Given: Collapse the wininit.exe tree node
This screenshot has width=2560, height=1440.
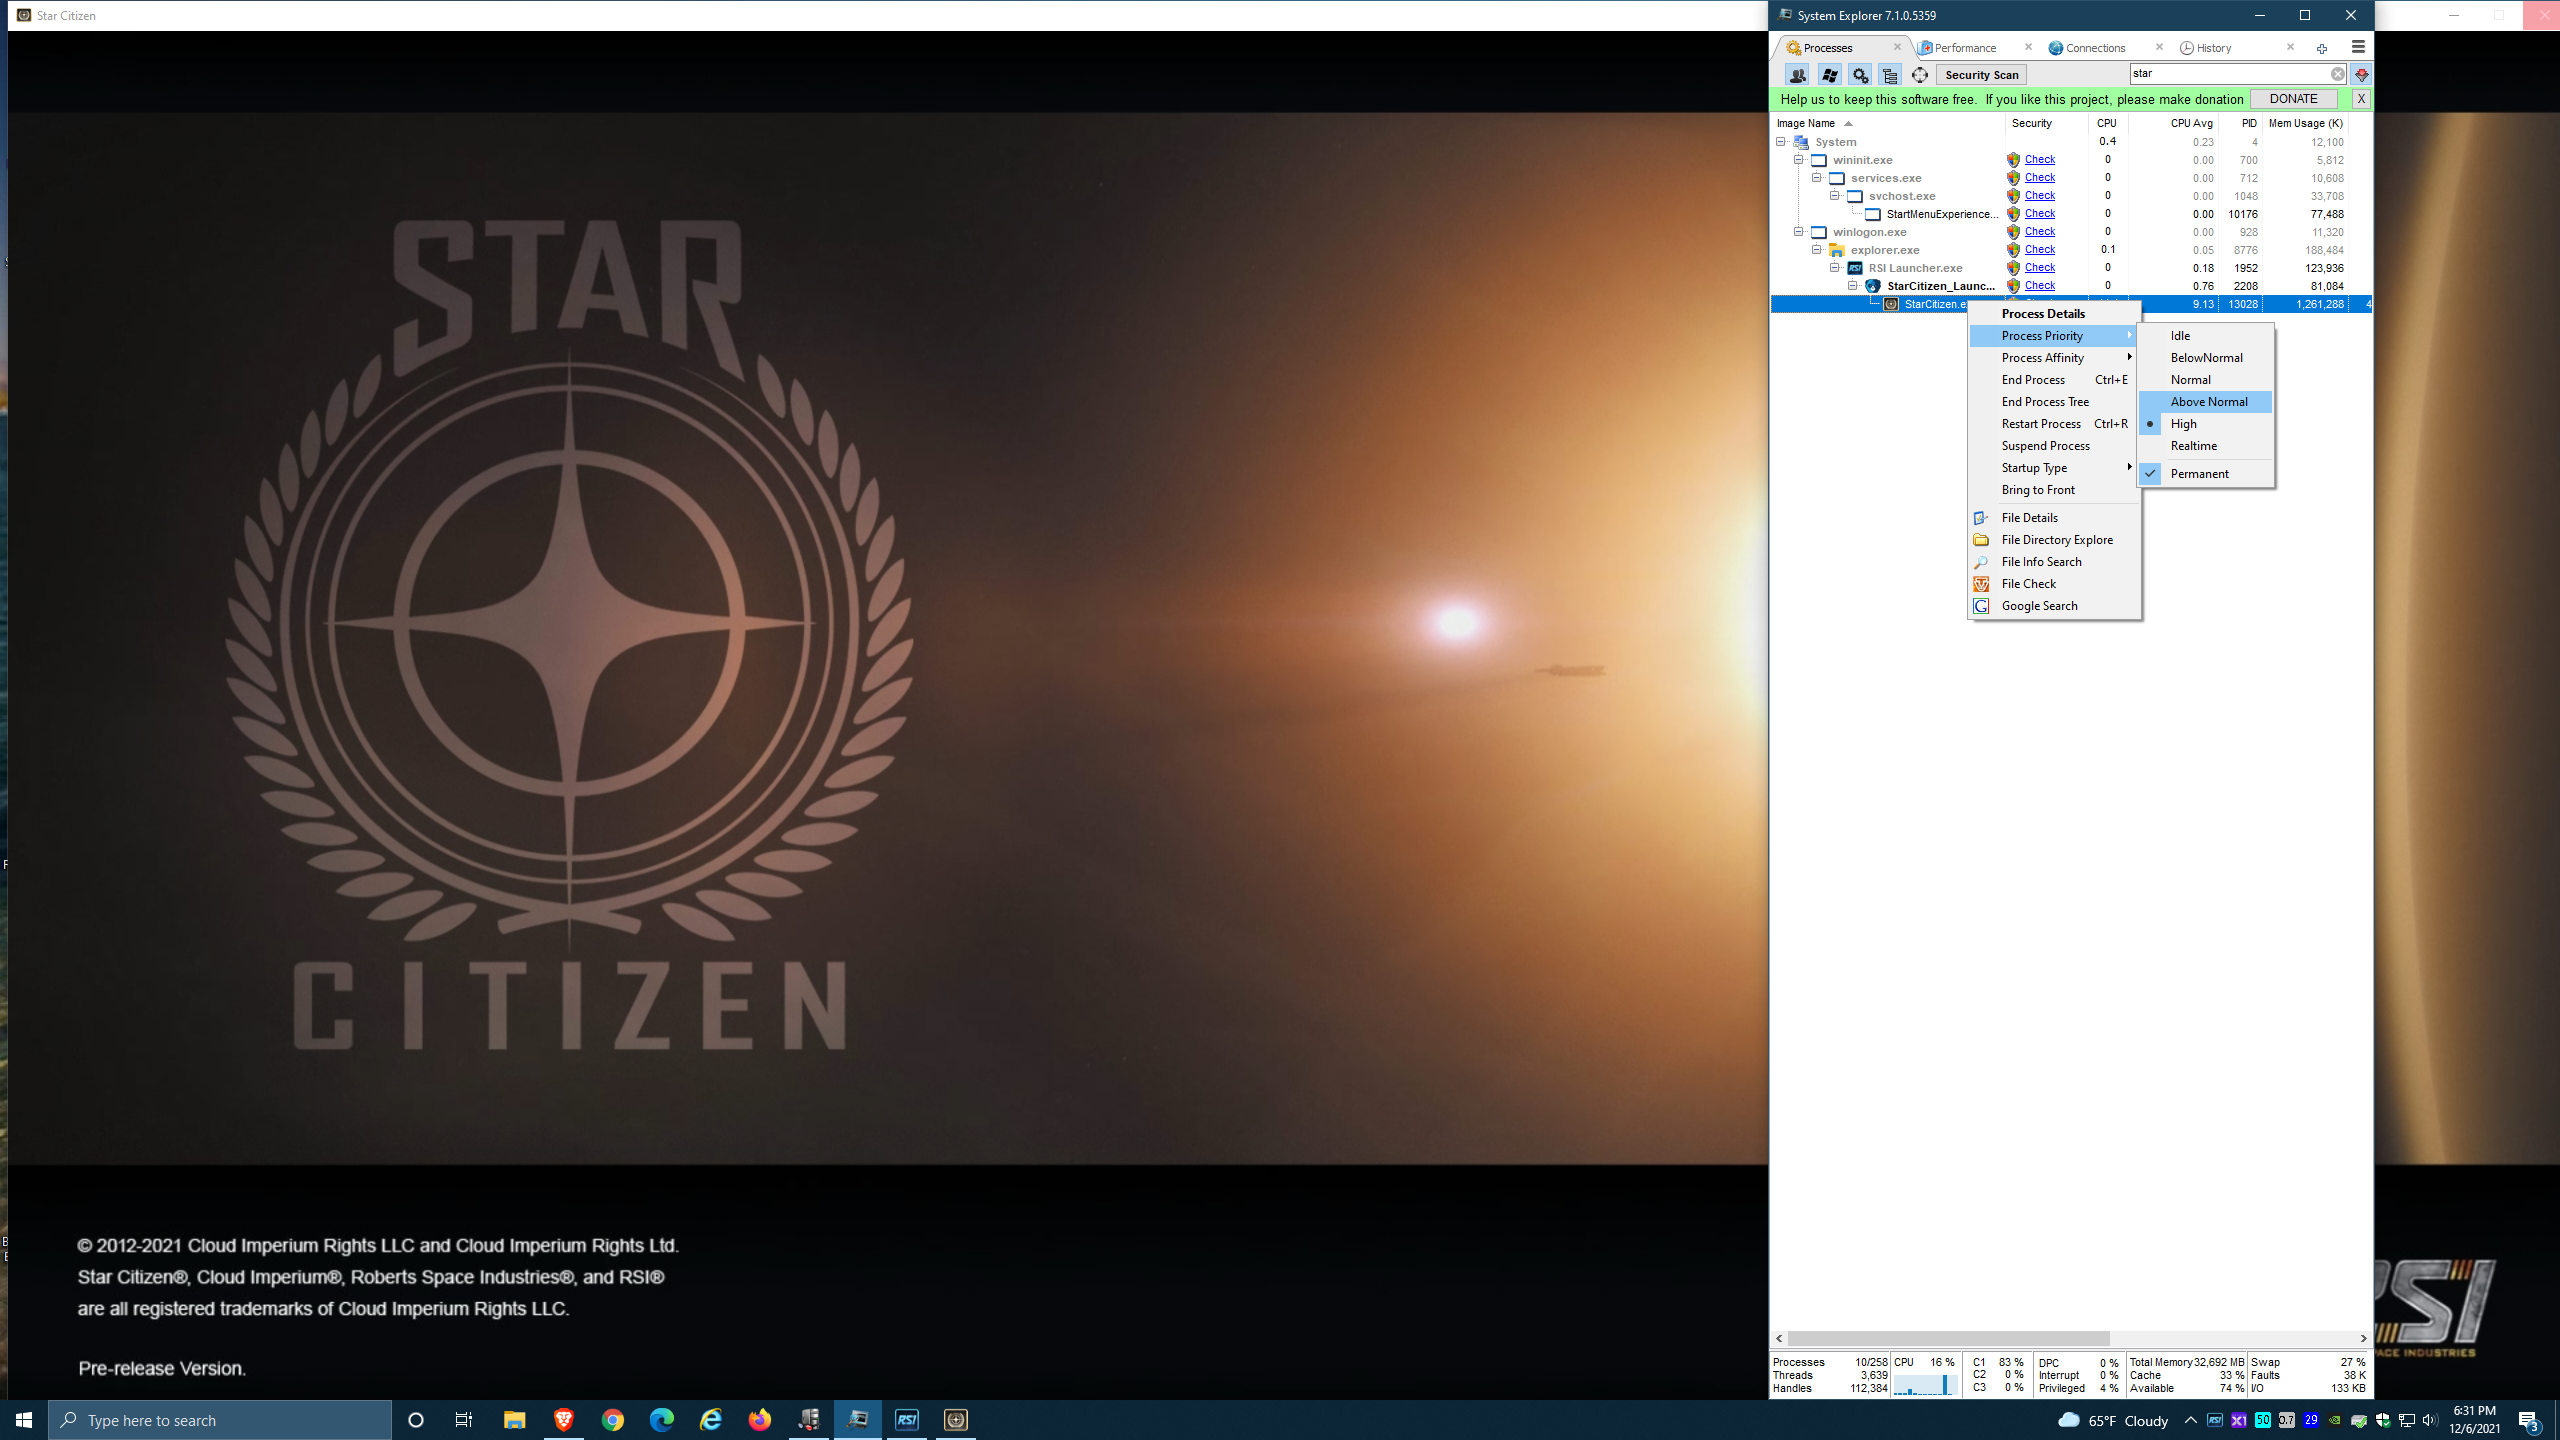Looking at the screenshot, I should (1799, 160).
